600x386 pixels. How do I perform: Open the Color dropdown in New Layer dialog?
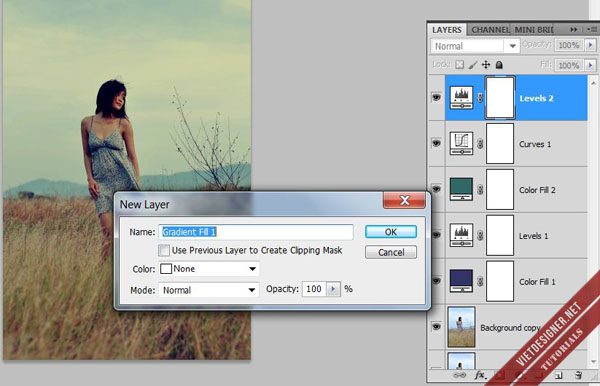tap(209, 269)
